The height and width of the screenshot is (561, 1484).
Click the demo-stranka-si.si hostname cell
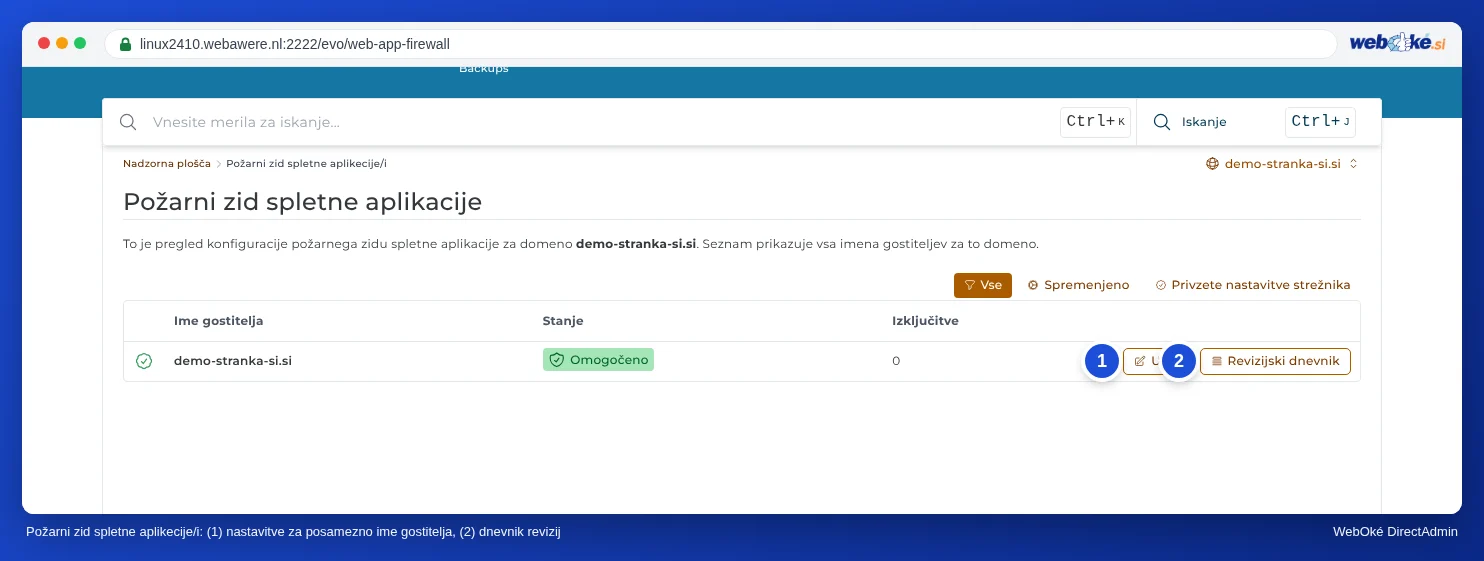[233, 361]
